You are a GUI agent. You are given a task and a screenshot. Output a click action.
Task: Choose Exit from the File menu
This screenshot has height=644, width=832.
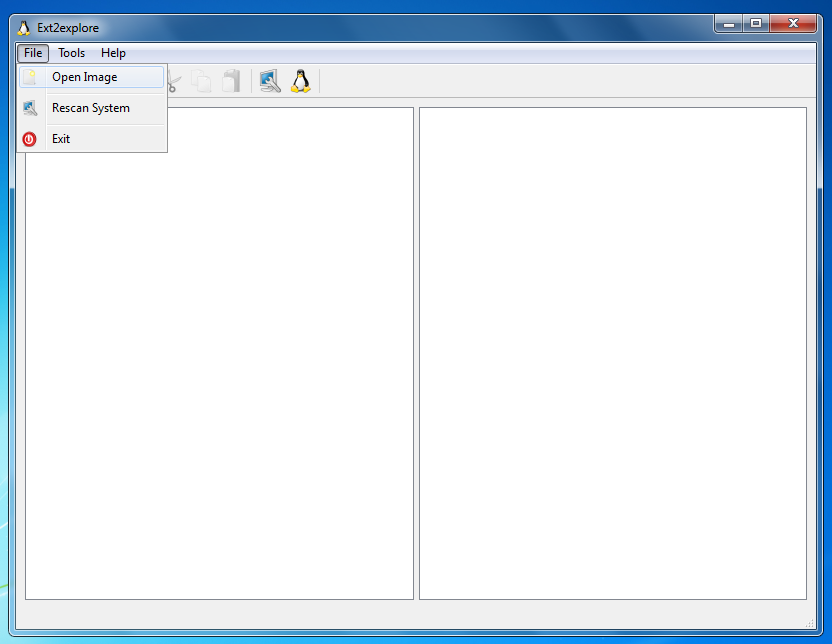[91, 139]
